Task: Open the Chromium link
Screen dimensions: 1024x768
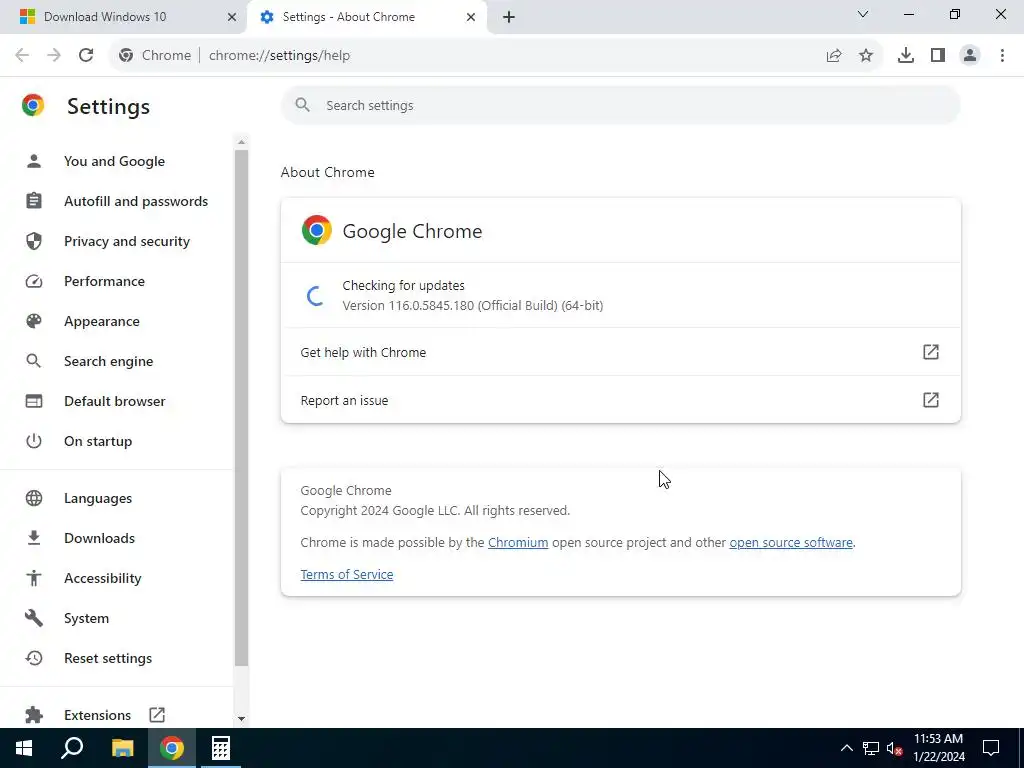Action: 518,543
